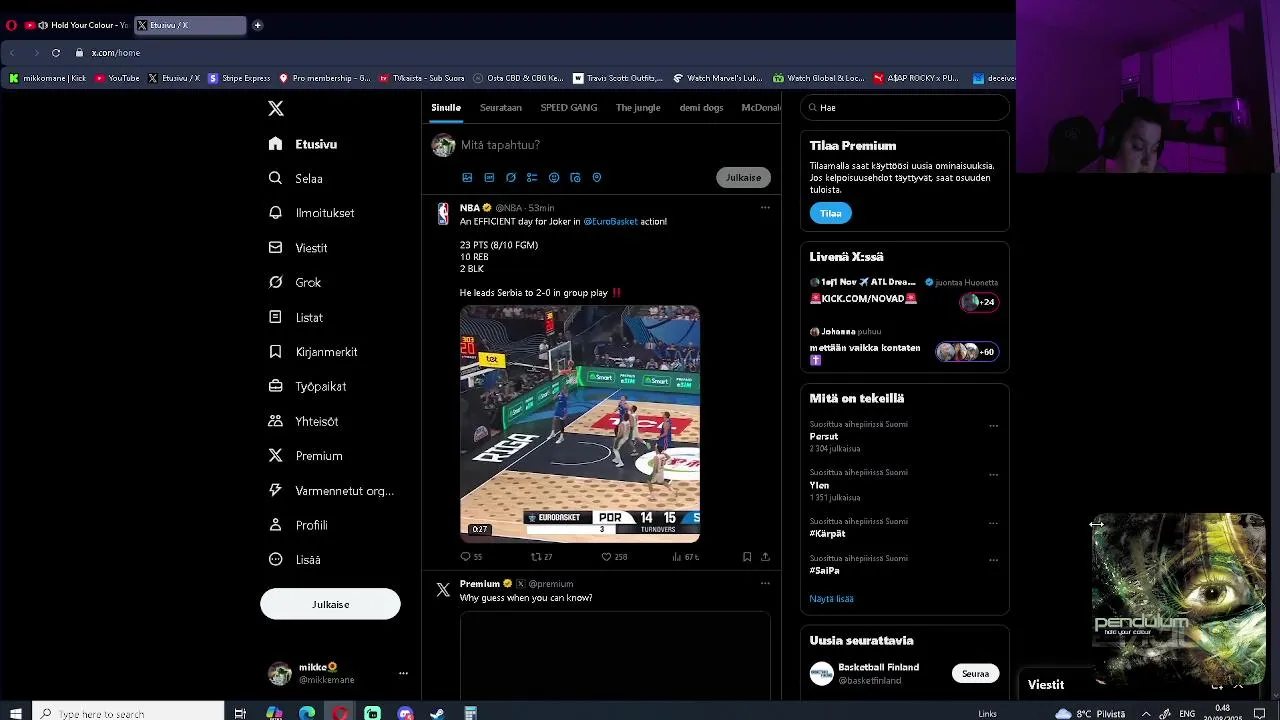Open more options for #SaiPa trend
This screenshot has height=720, width=1280.
(x=993, y=560)
